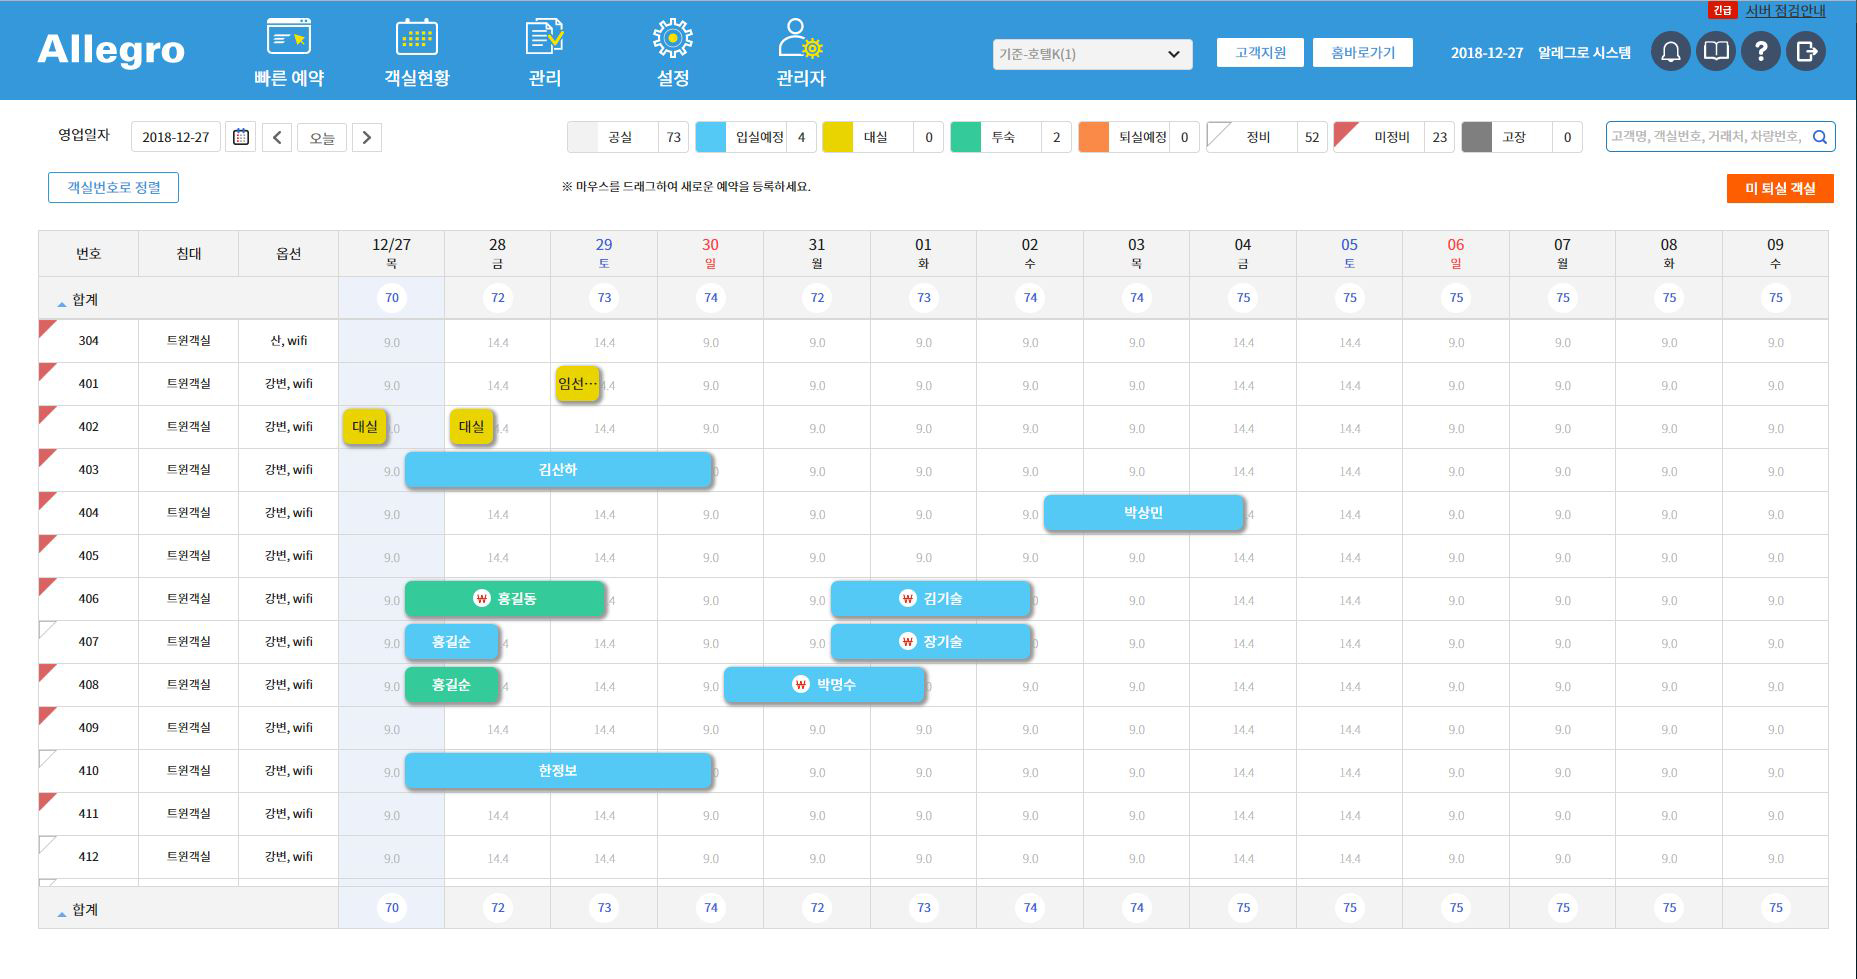Open the 관리자 administrator icon
Image resolution: width=1857 pixels, height=979 pixels.
(800, 53)
